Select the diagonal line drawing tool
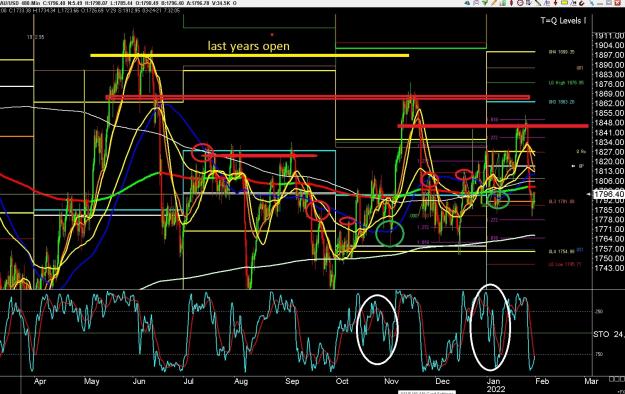625x394 pixels. (x=538, y=2)
